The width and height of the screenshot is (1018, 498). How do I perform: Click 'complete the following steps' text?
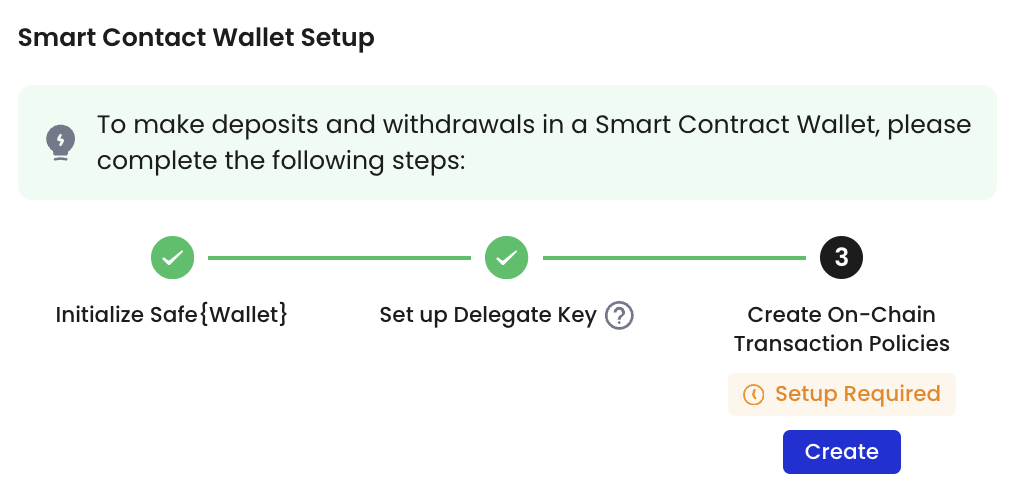281,160
